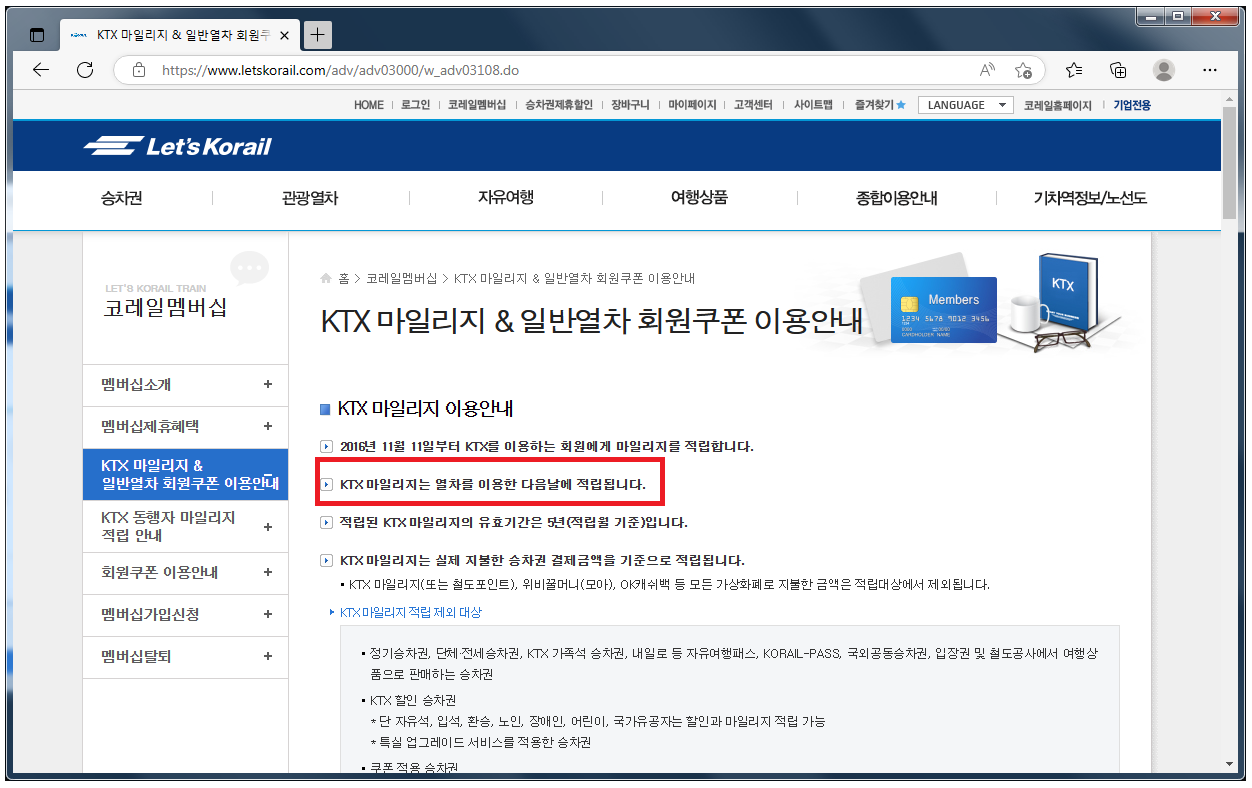Viewport: 1252px width, 788px height.
Task: Add this page to favorites star icon
Action: 1023,70
